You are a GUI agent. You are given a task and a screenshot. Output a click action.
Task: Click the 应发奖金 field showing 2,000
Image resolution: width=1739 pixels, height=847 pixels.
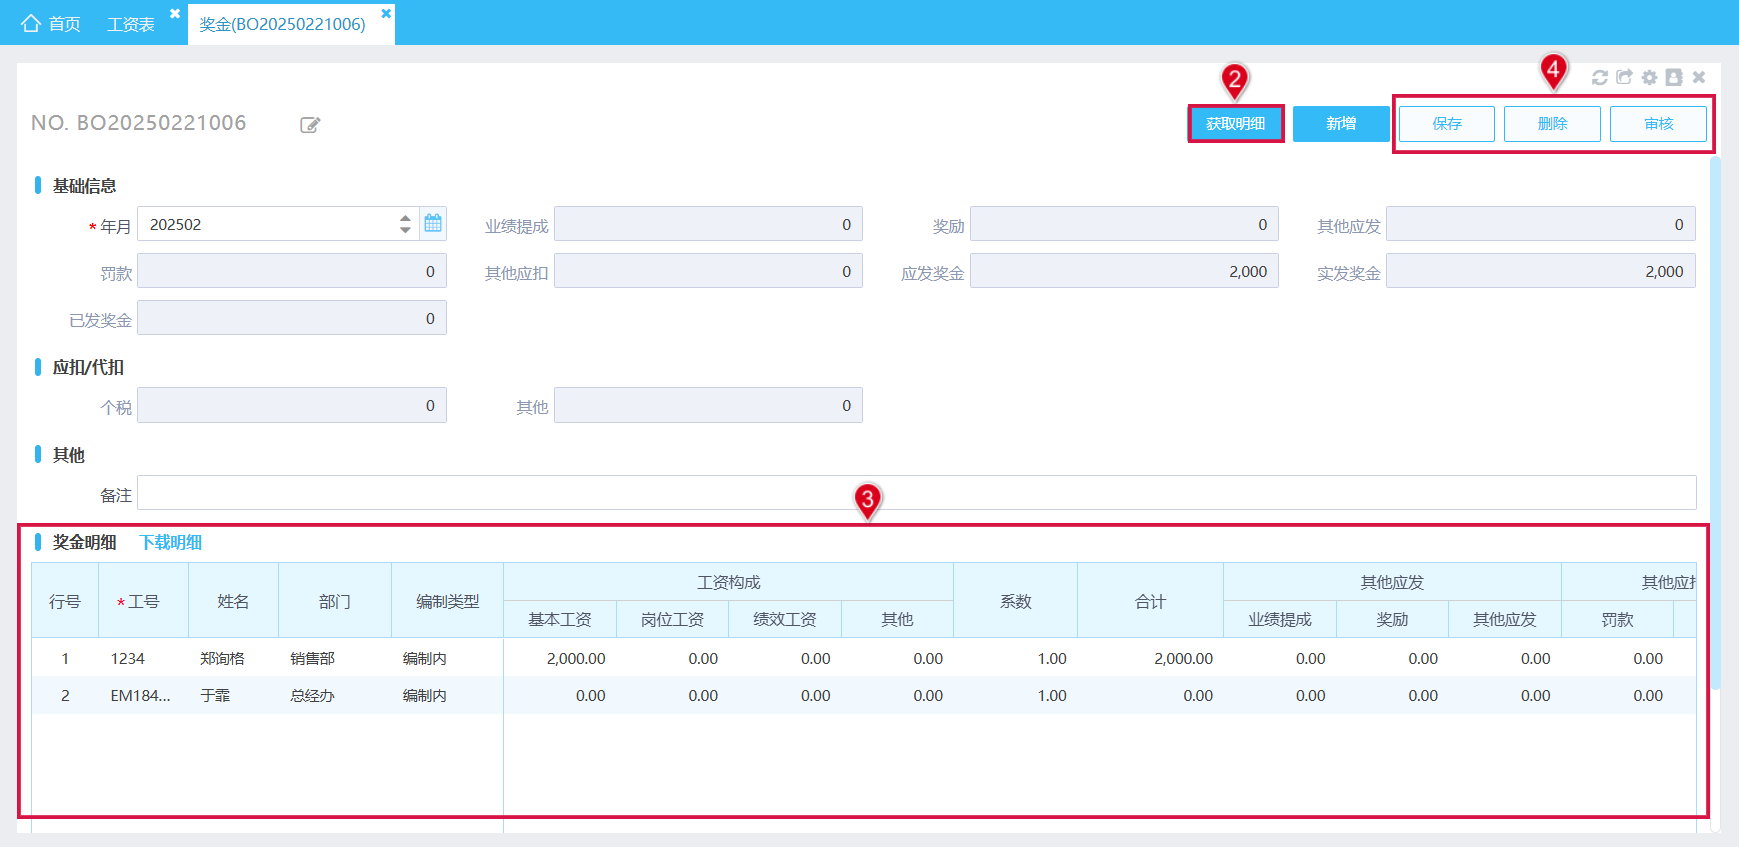click(1124, 271)
